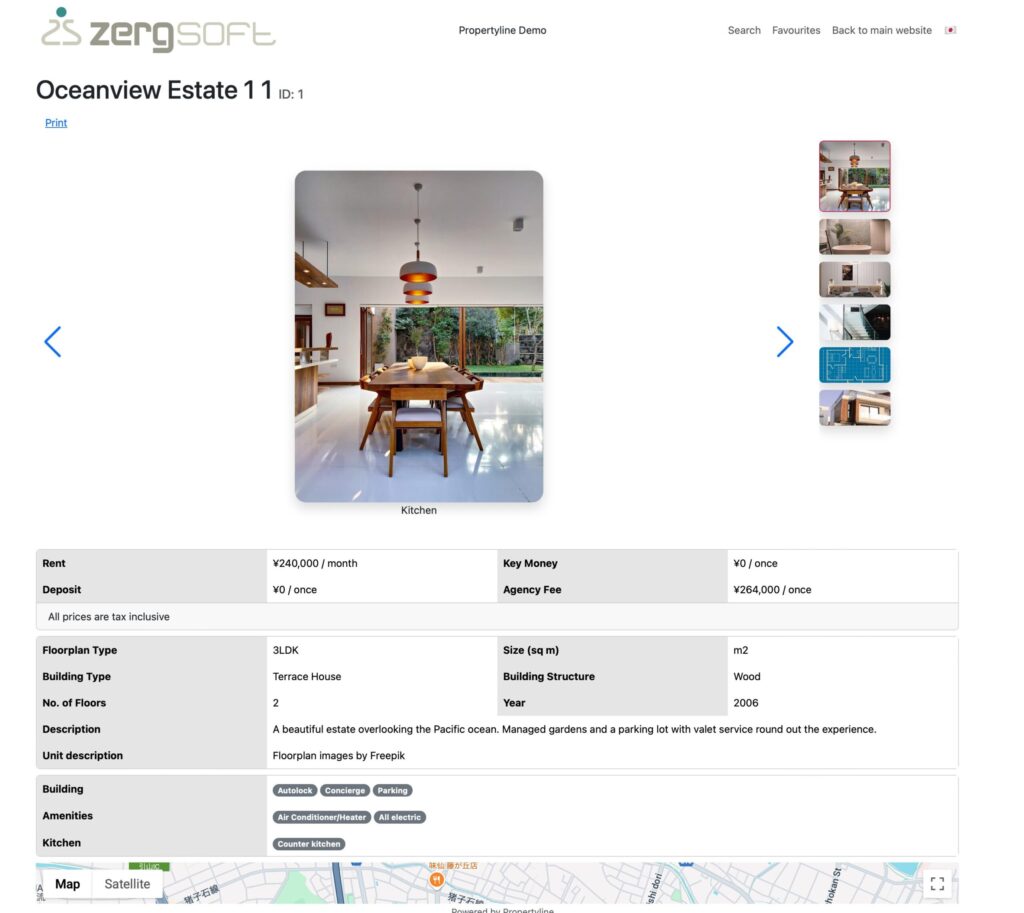
Task: Switch map to Satellite view
Action: pos(127,884)
